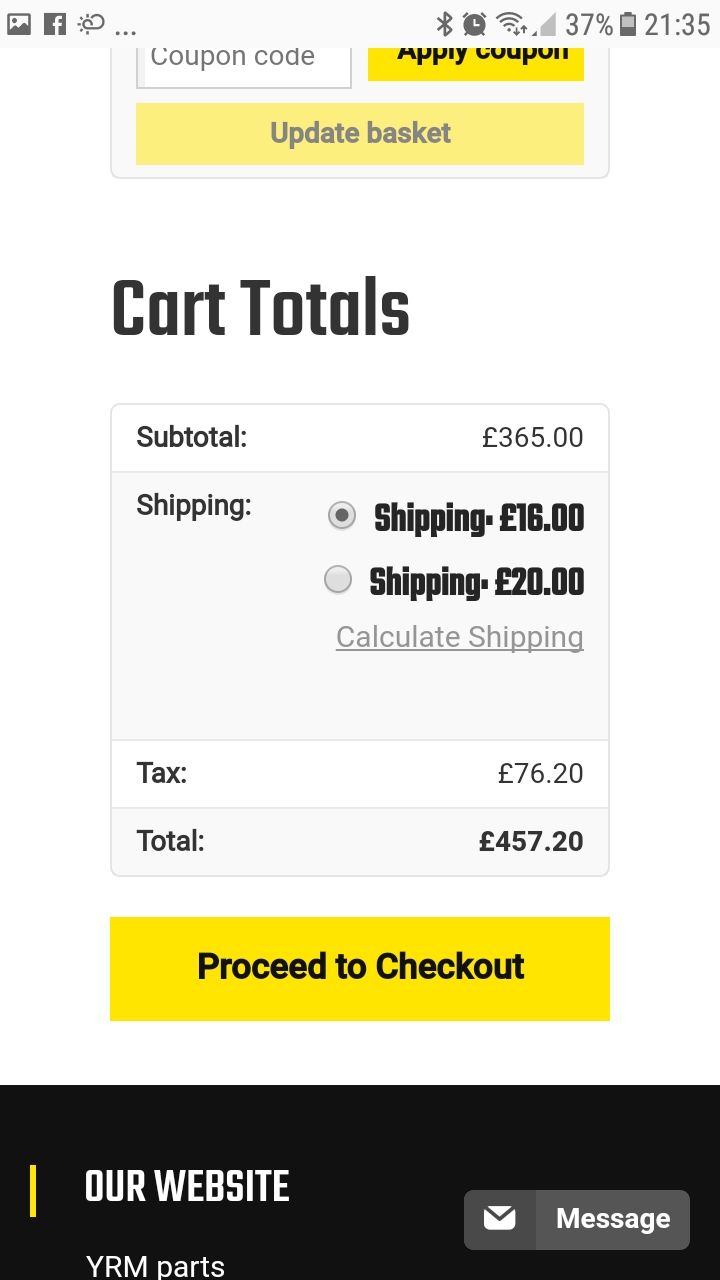Open the Message chat widget label

pyautogui.click(x=613, y=1219)
